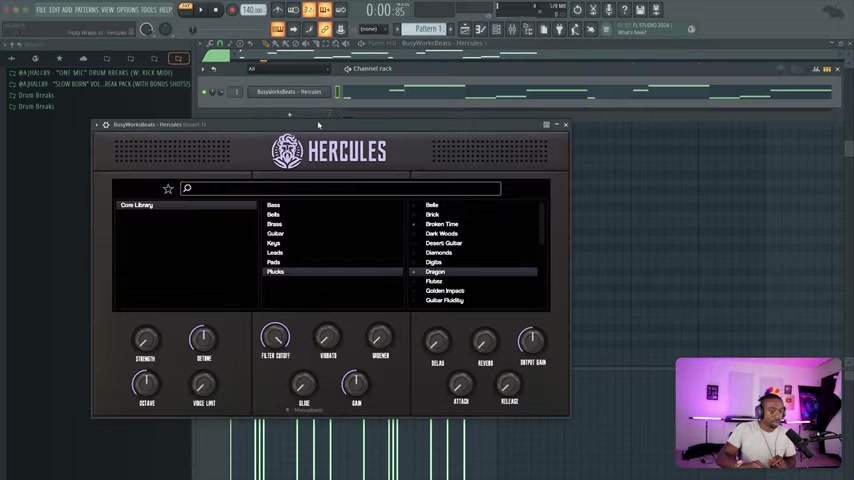854x480 pixels.
Task: Toggle the favorites star in Hercules
Action: point(168,189)
